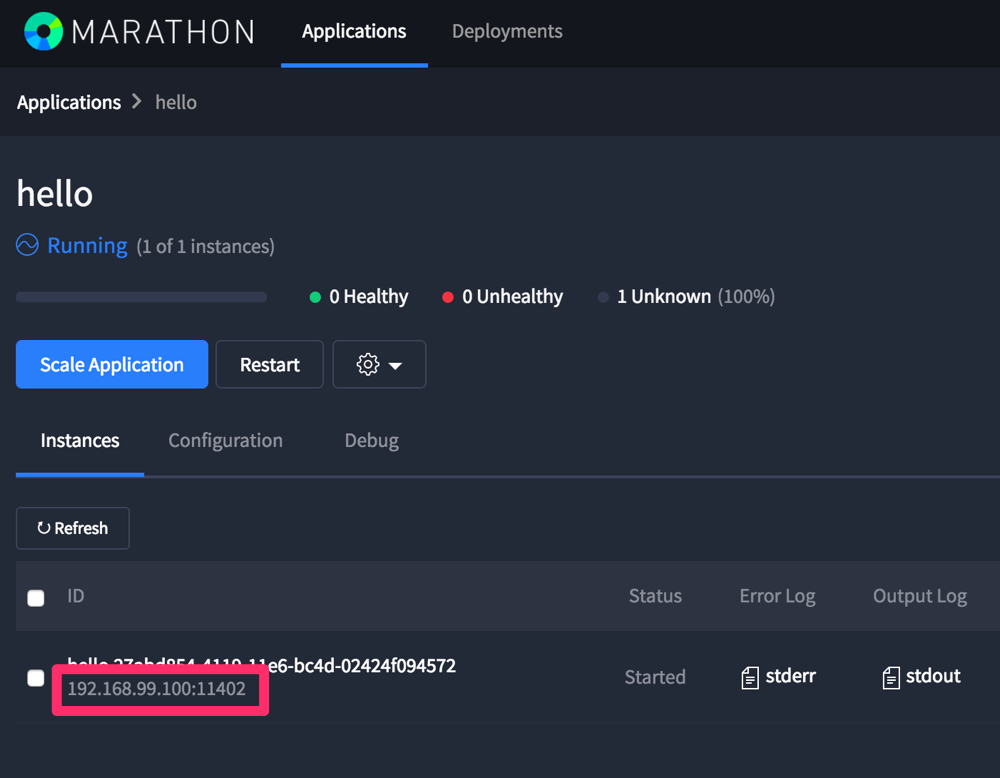Switch to the Debug tab
The image size is (1000, 778).
tap(372, 441)
